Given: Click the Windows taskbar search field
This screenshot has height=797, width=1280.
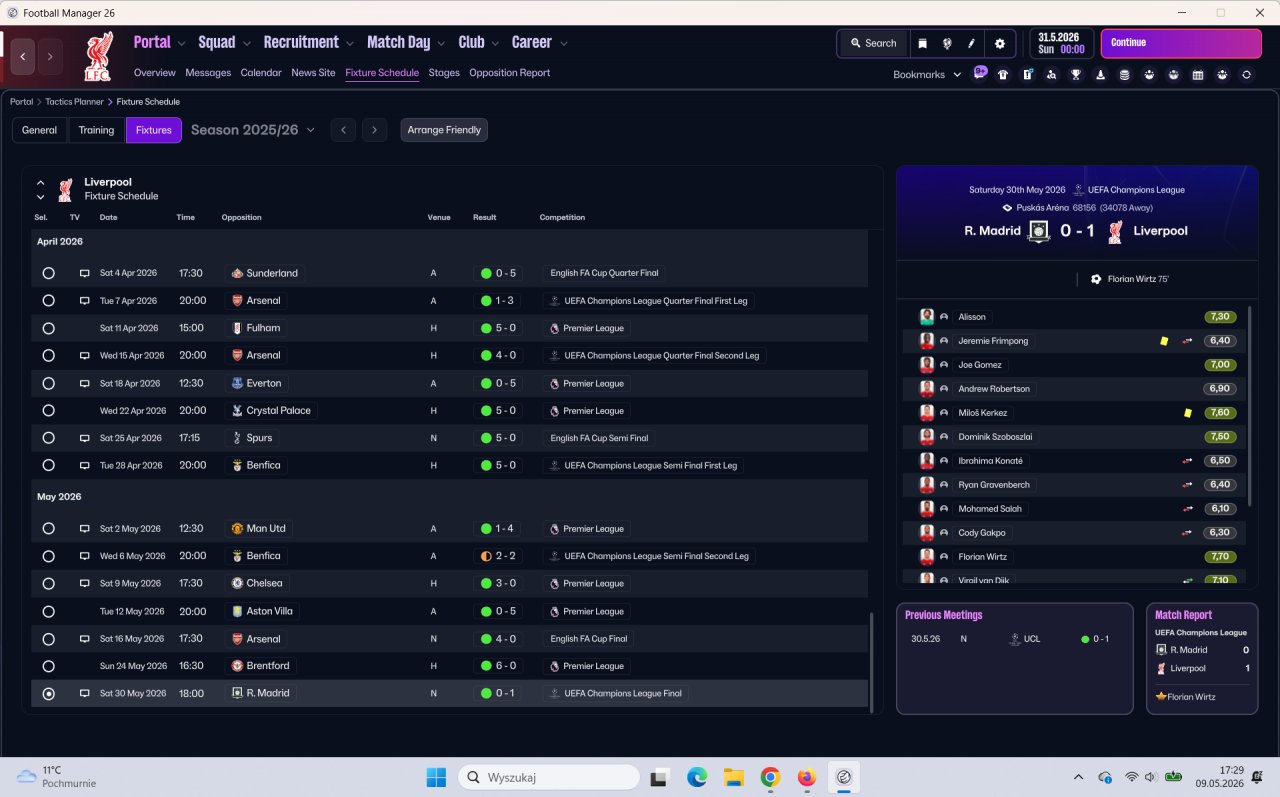Looking at the screenshot, I should 549,777.
